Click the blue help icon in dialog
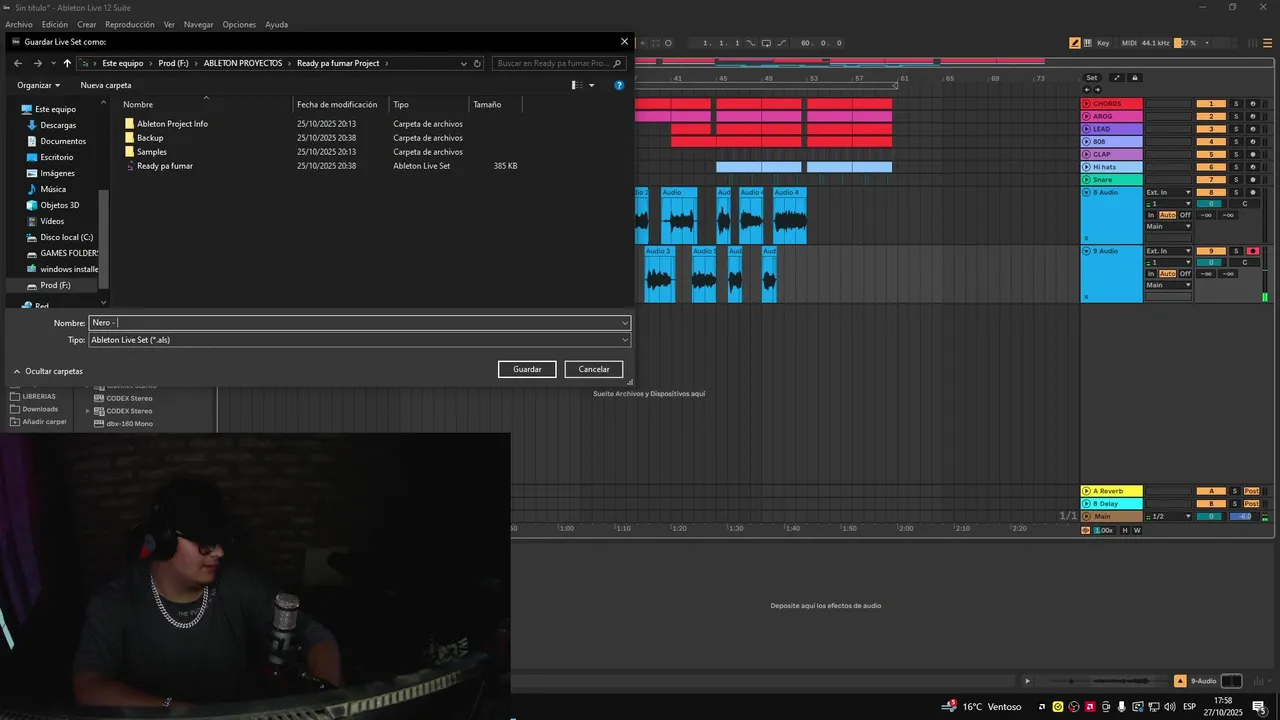The image size is (1280, 720). pos(620,85)
